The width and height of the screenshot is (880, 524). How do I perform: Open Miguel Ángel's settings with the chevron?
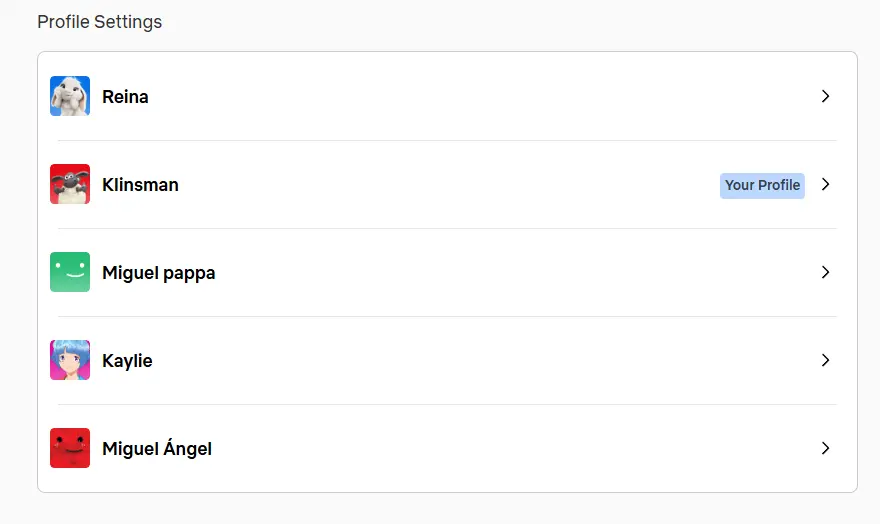coord(825,448)
